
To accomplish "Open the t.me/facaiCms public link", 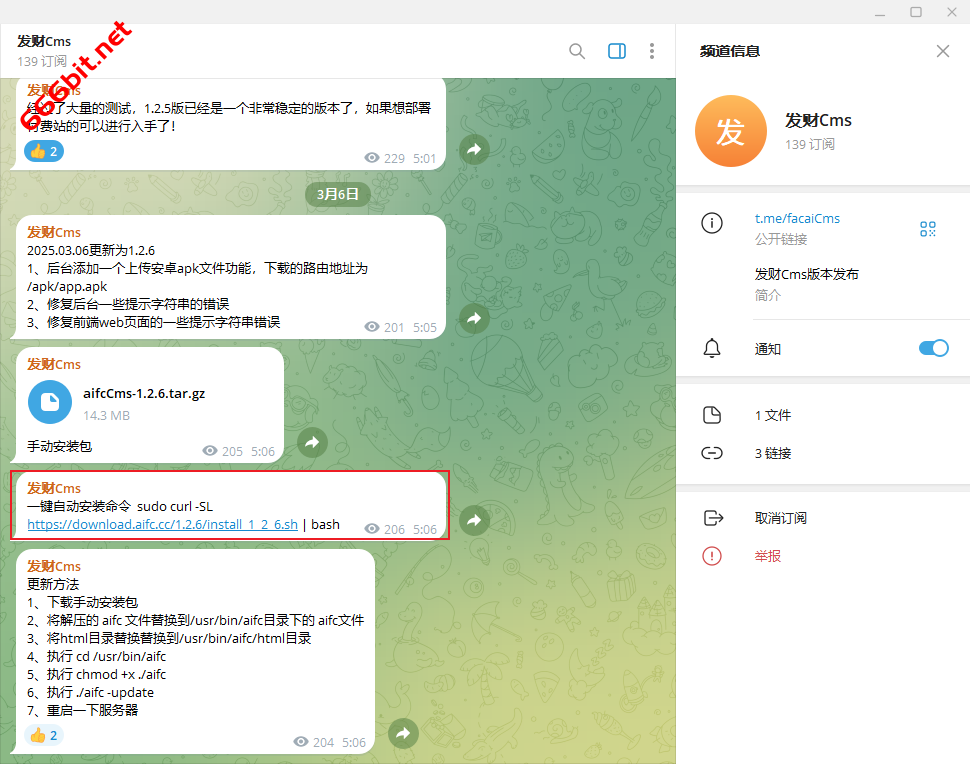I will tap(797, 218).
